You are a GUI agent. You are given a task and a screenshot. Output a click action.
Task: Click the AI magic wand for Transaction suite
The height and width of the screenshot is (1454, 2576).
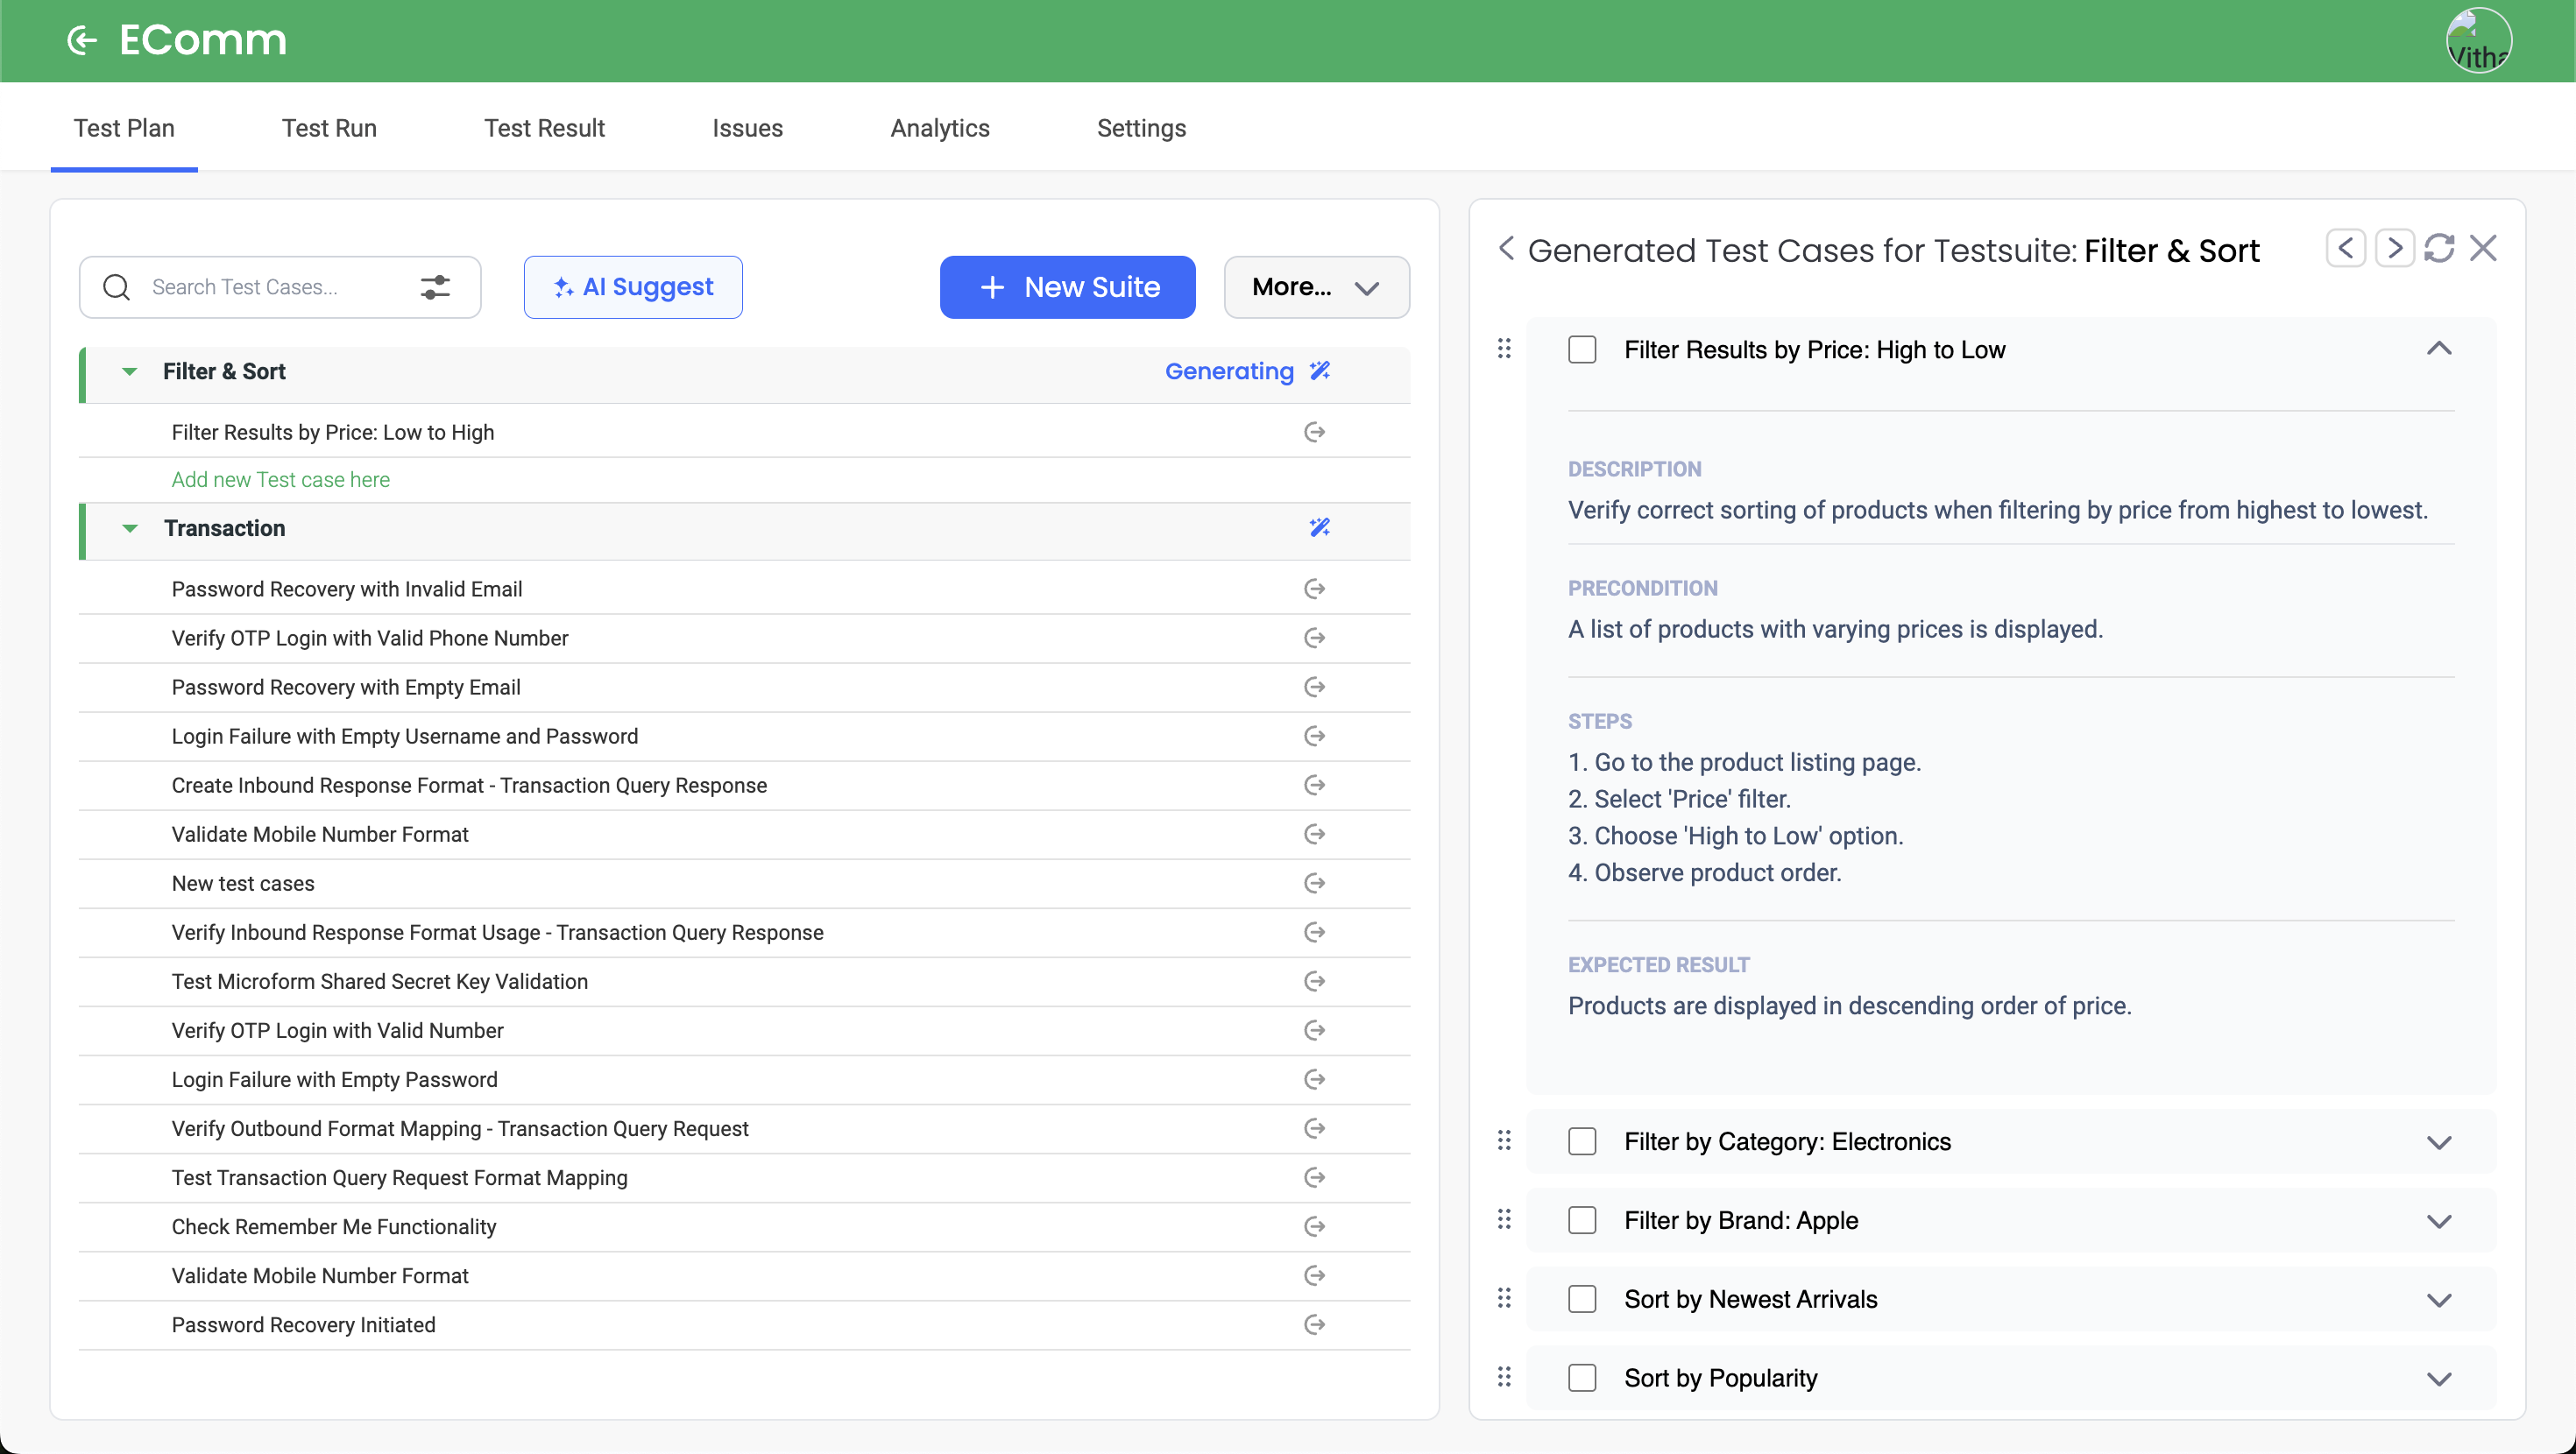point(1319,528)
